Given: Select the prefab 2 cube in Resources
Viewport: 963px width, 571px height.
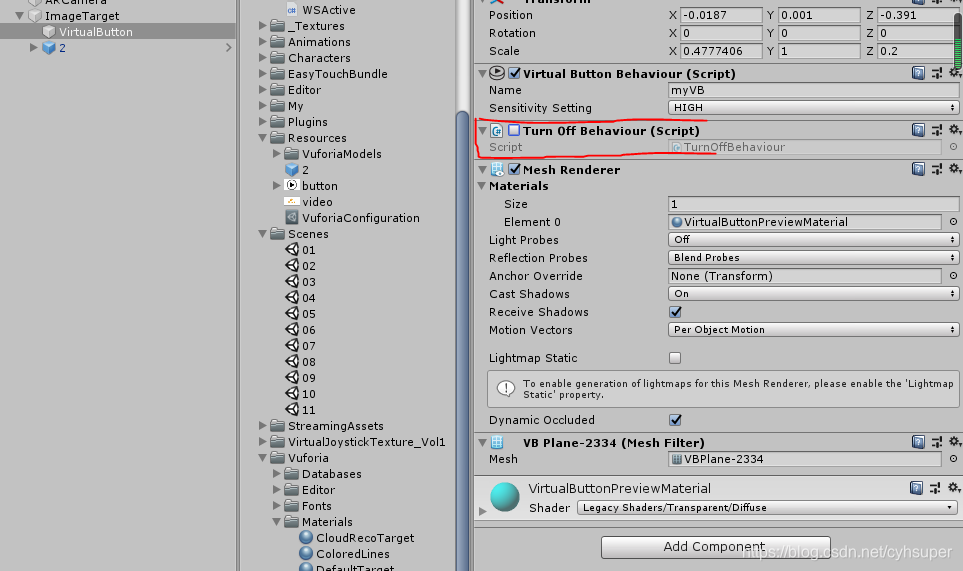Looking at the screenshot, I should pyautogui.click(x=297, y=169).
